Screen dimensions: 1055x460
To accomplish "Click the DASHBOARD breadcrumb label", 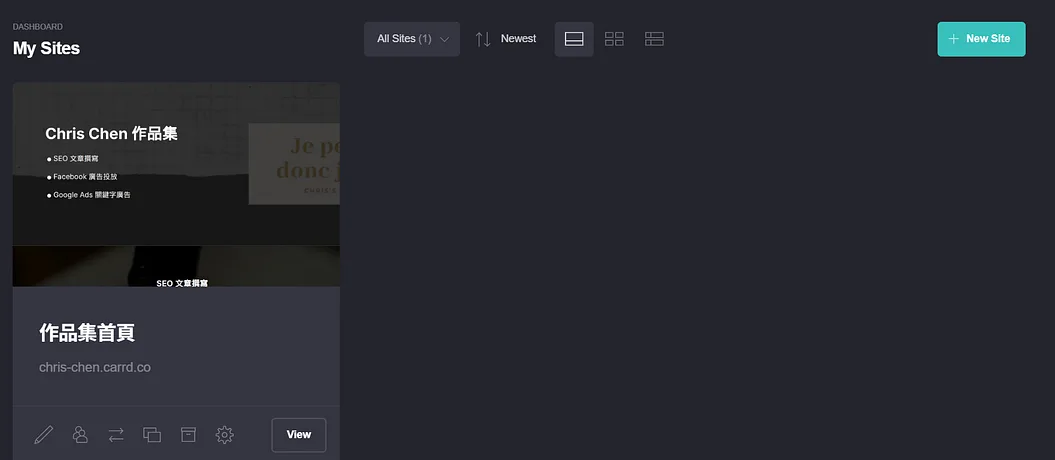I will pos(38,27).
